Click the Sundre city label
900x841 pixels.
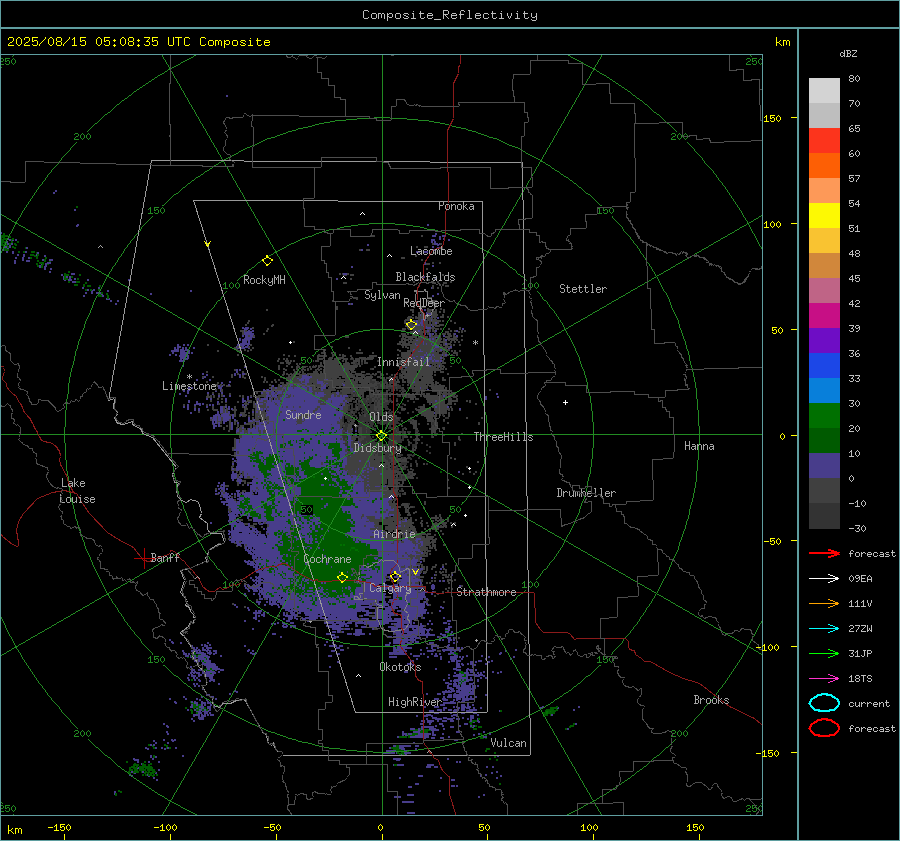pos(303,414)
